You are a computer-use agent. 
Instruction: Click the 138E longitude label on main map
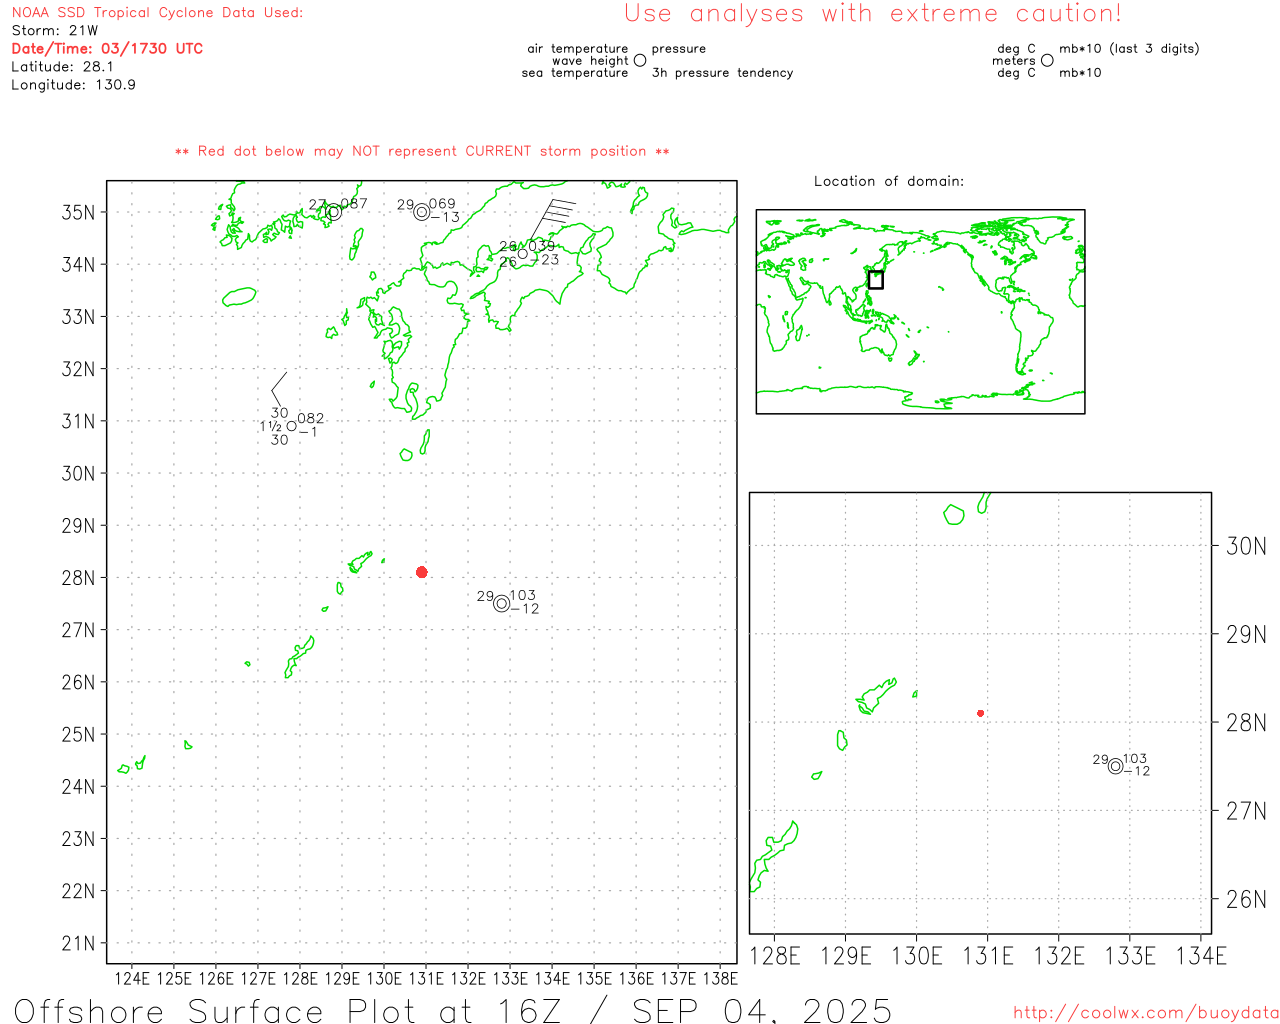(x=720, y=978)
